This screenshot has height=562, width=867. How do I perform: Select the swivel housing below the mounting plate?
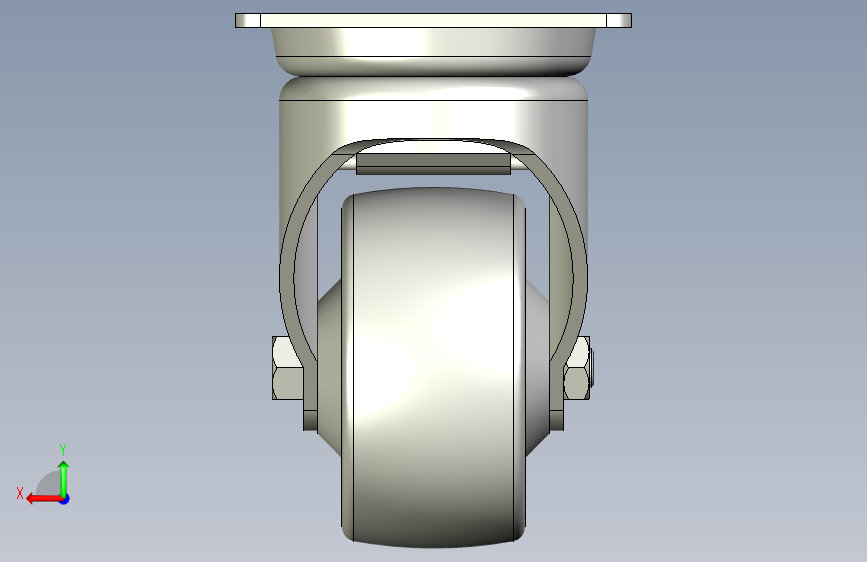(x=434, y=51)
